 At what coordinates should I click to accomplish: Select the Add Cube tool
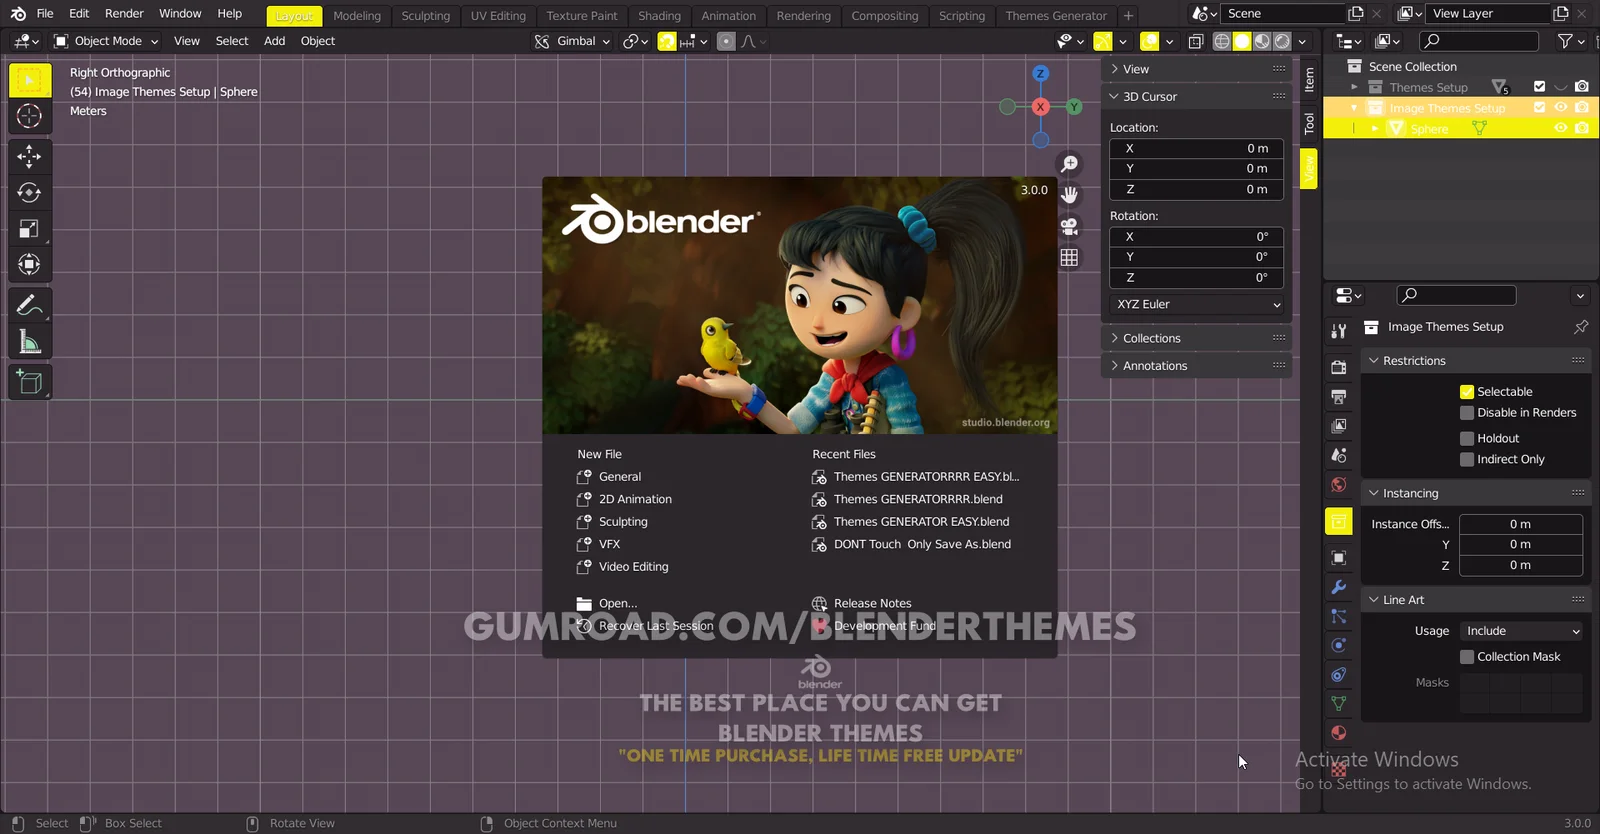click(x=30, y=382)
